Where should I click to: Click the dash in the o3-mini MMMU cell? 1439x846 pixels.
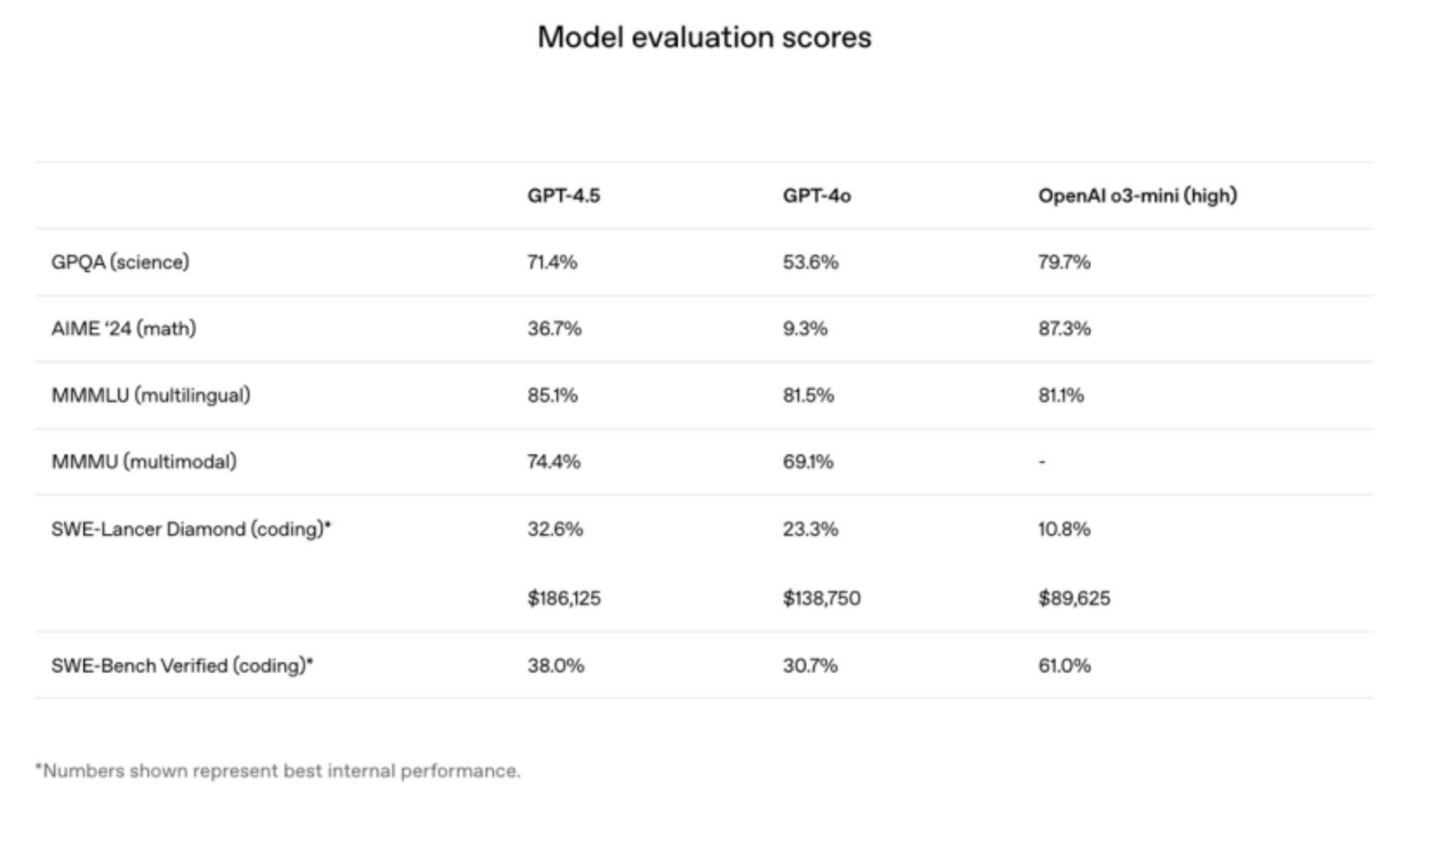coord(1042,462)
